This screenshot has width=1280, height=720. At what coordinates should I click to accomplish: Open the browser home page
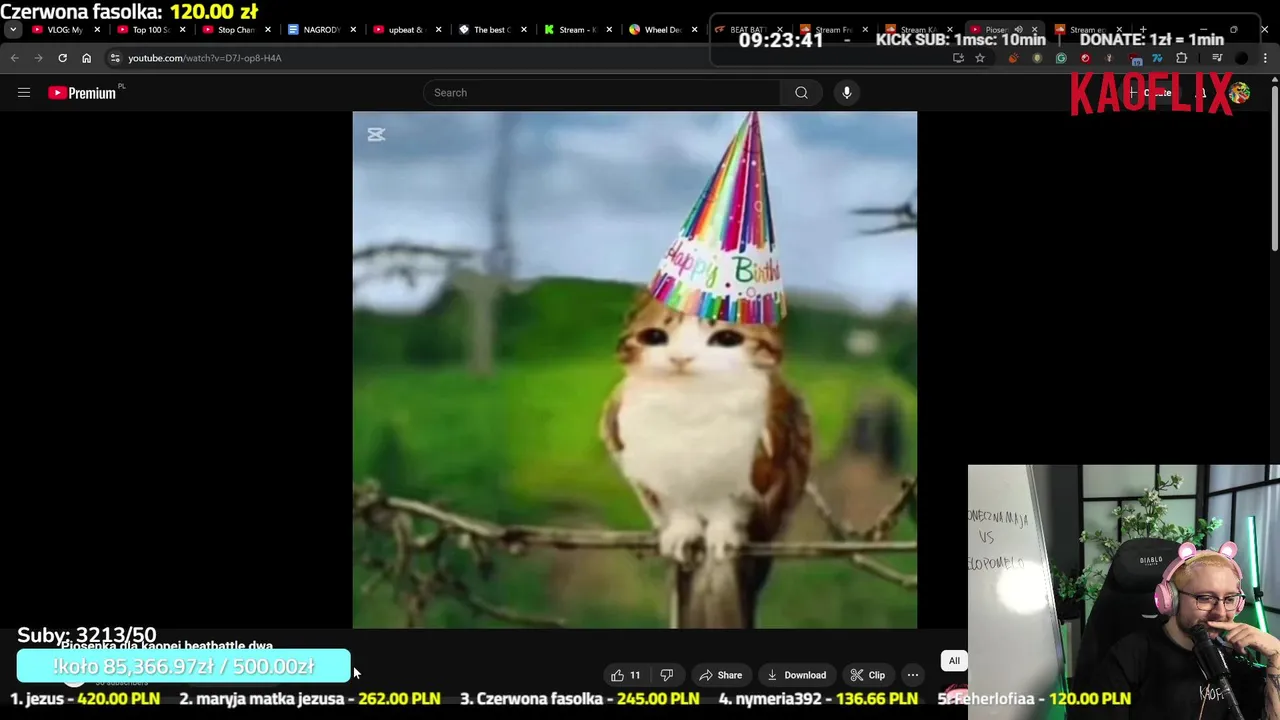86,58
